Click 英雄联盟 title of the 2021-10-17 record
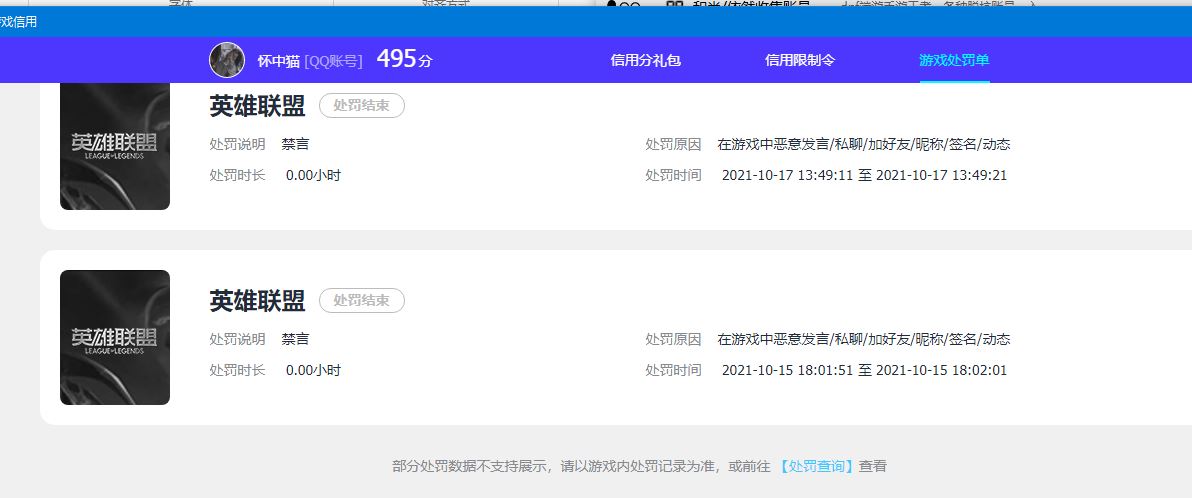 coord(257,106)
